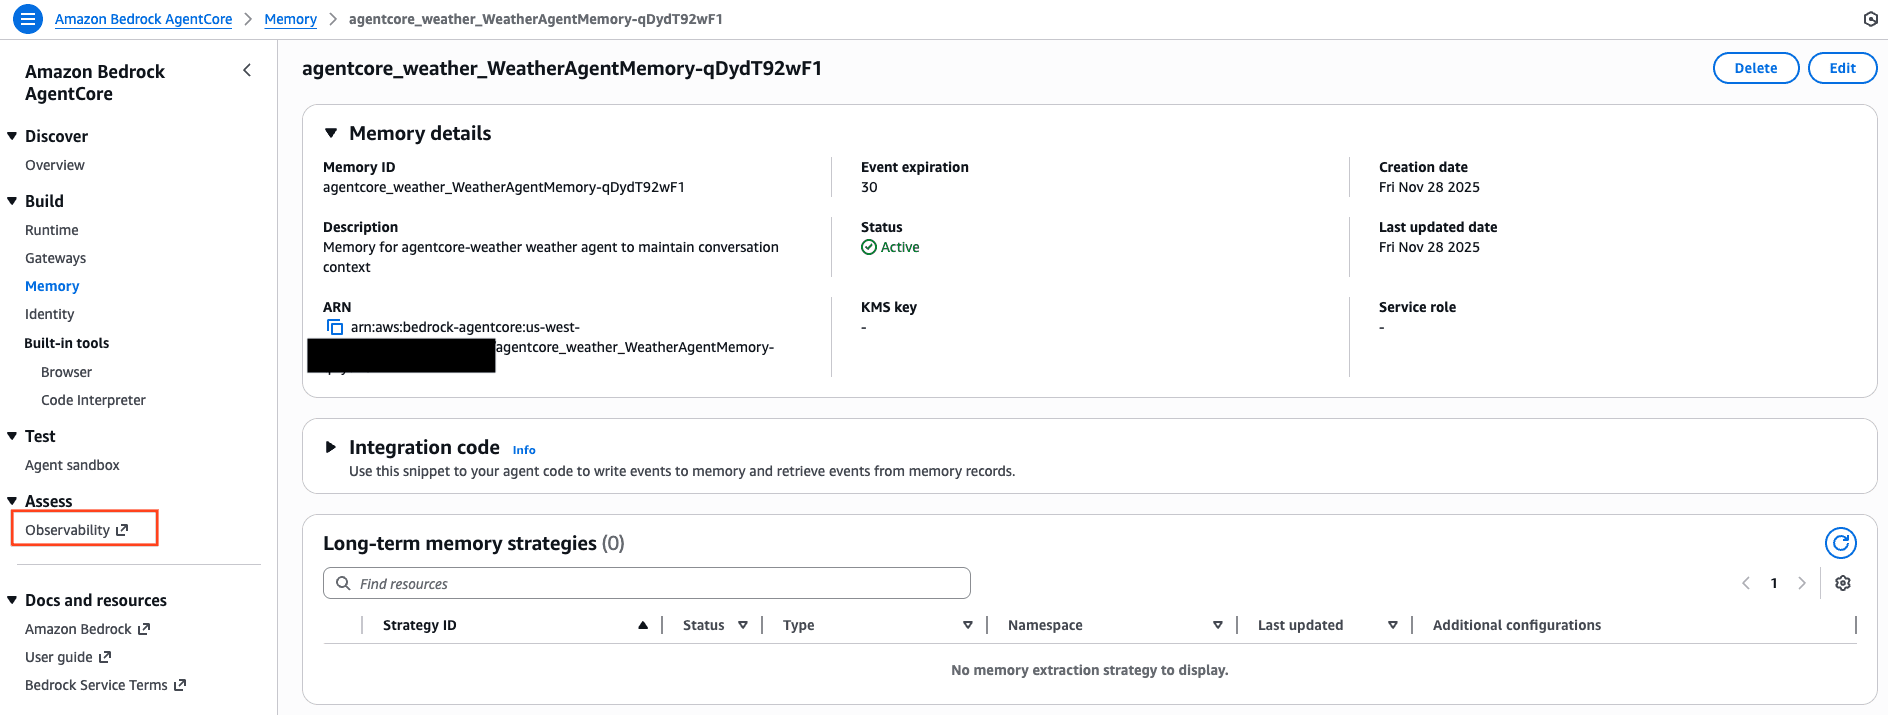Sort by Strategy ID ascending arrow

point(643,625)
